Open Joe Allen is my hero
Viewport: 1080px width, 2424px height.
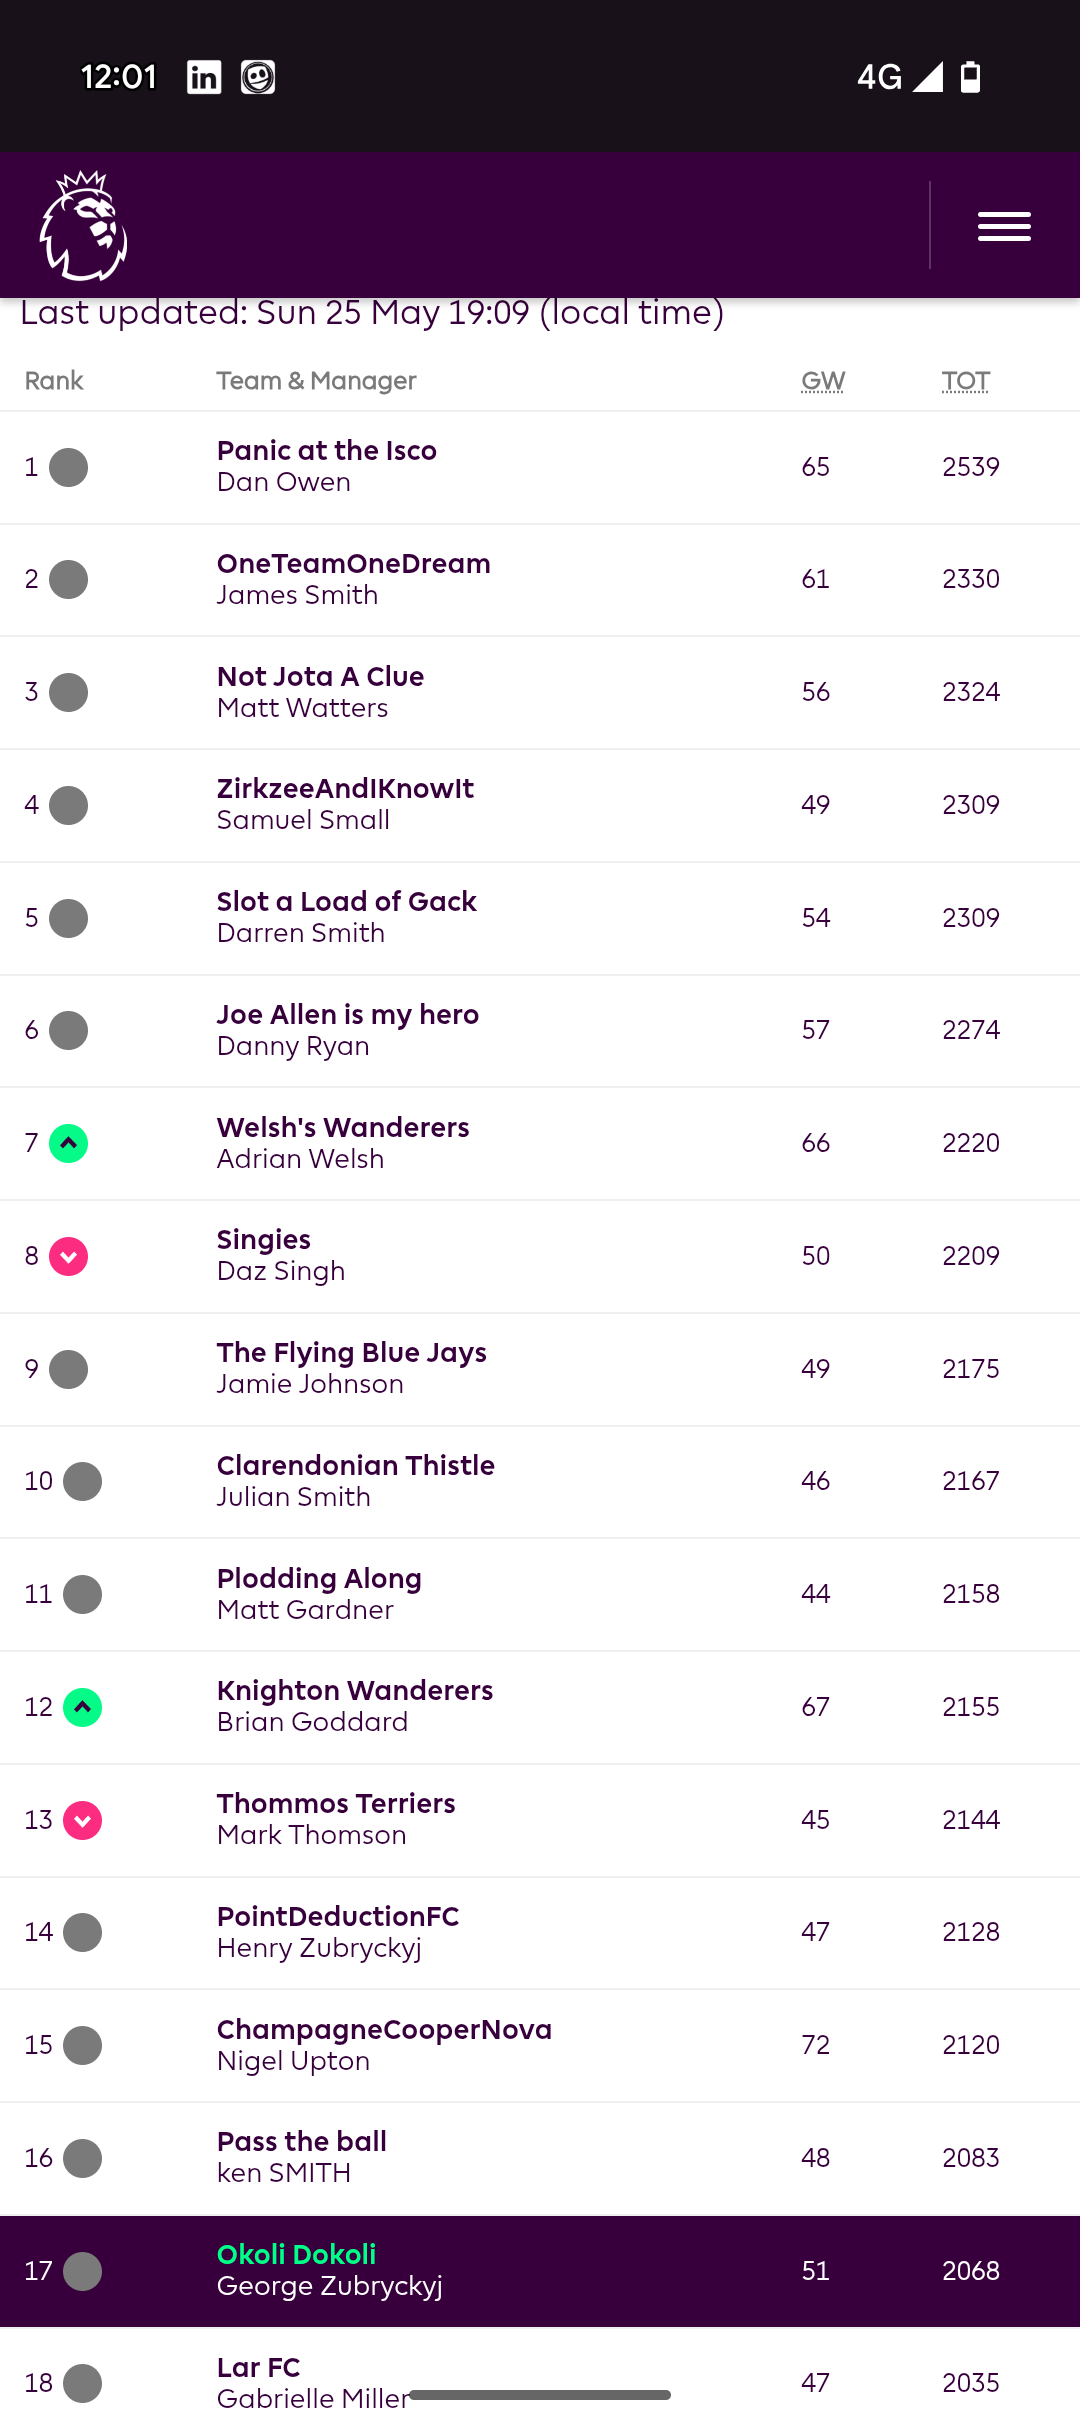[x=347, y=1015]
